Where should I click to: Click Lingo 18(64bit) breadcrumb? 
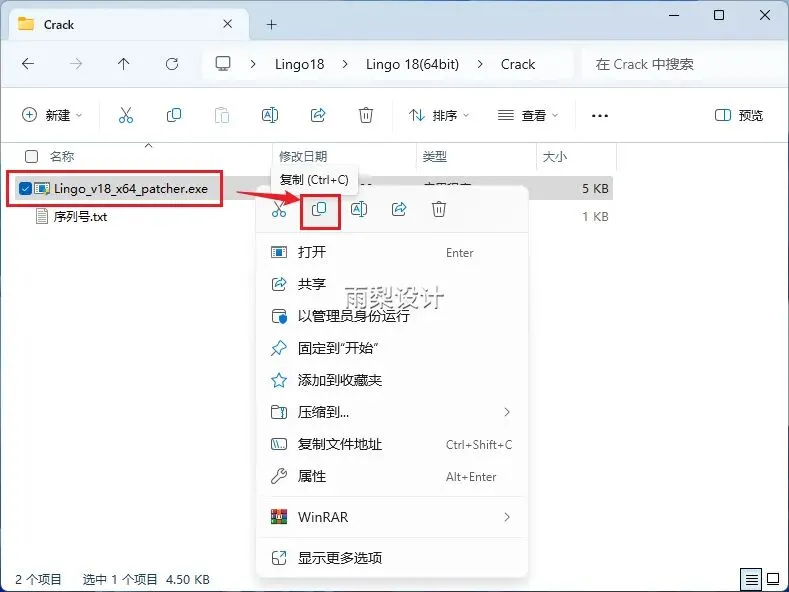coord(413,64)
